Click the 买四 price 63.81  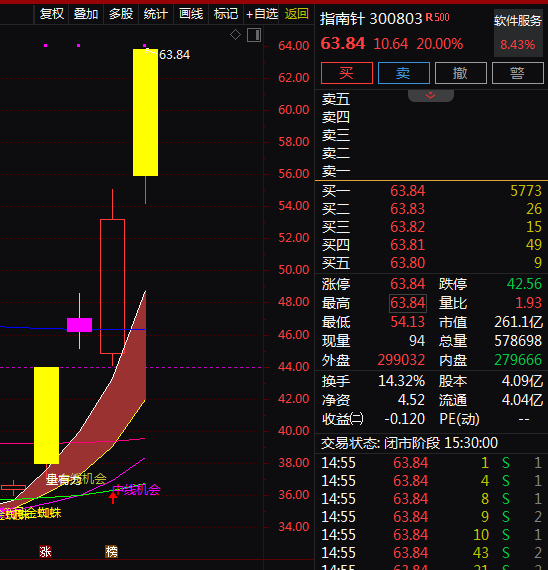pos(408,245)
